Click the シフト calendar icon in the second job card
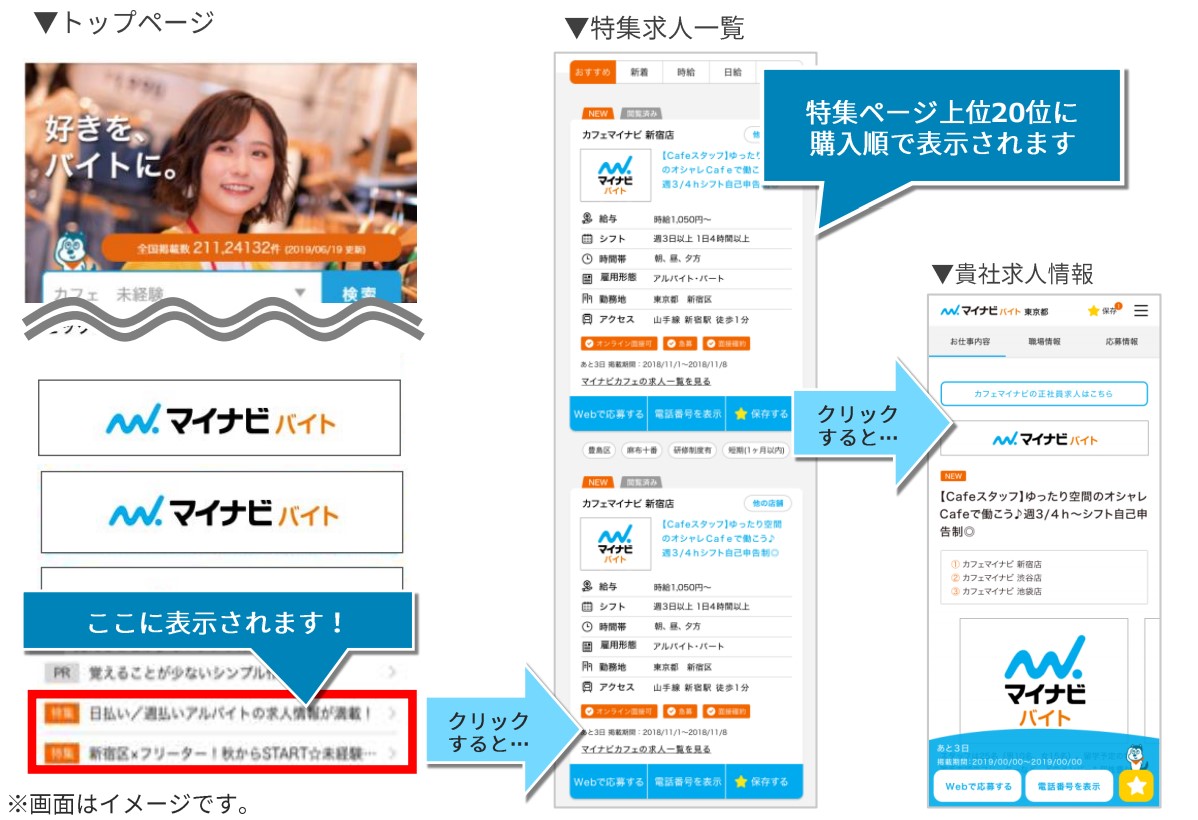 click(587, 606)
